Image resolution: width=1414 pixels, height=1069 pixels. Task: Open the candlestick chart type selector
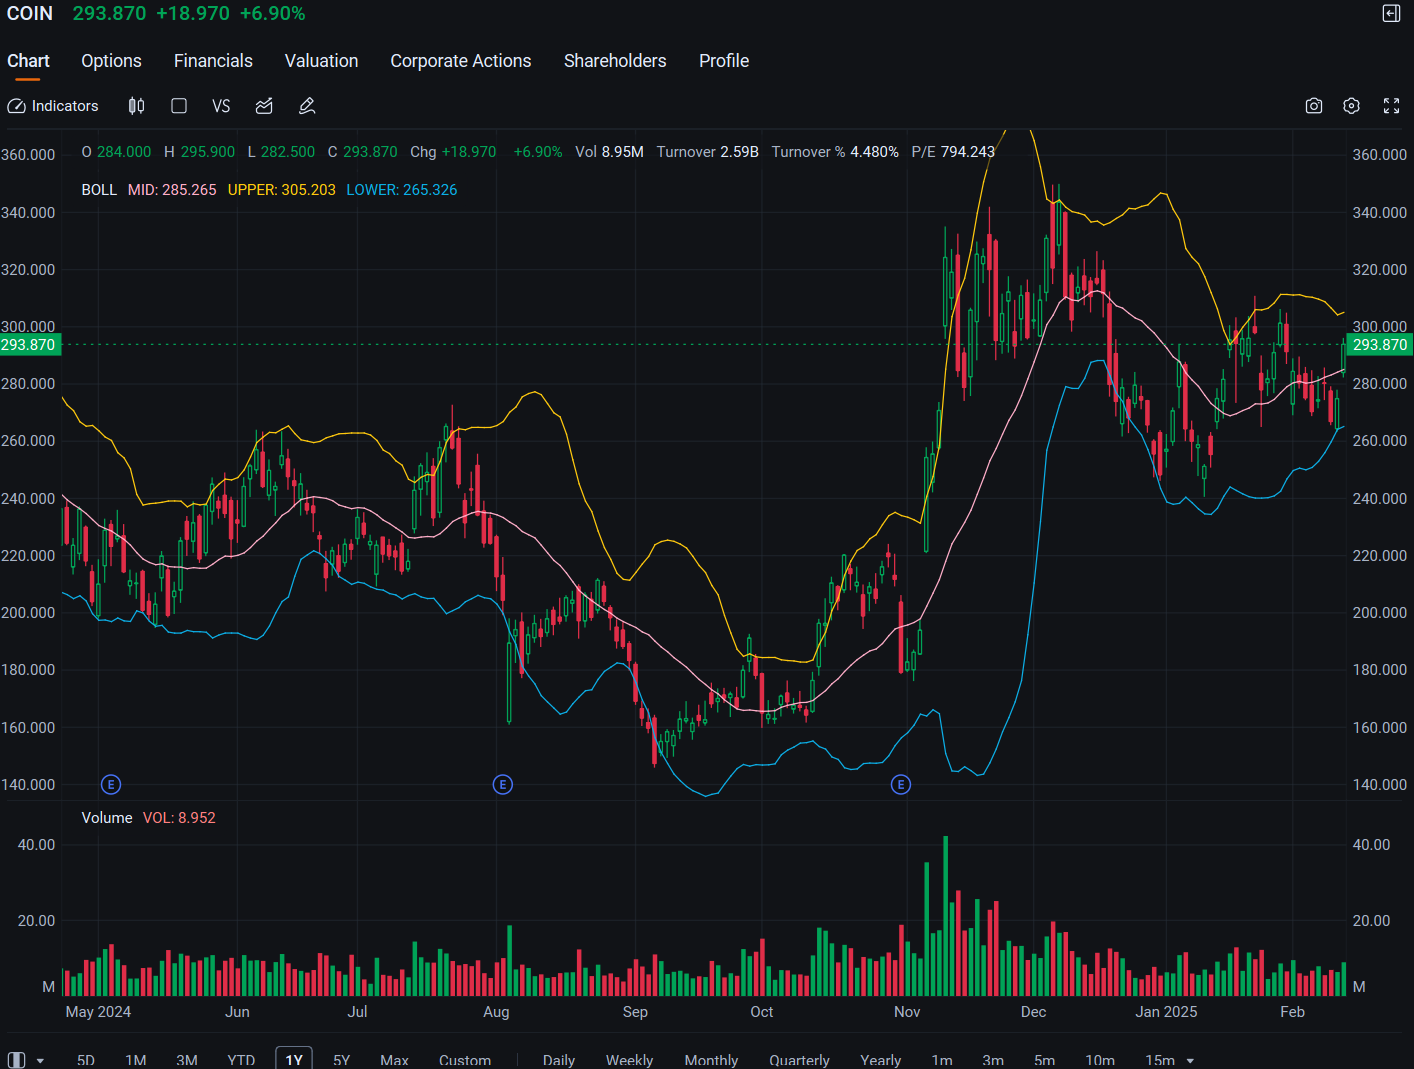[x=137, y=106]
